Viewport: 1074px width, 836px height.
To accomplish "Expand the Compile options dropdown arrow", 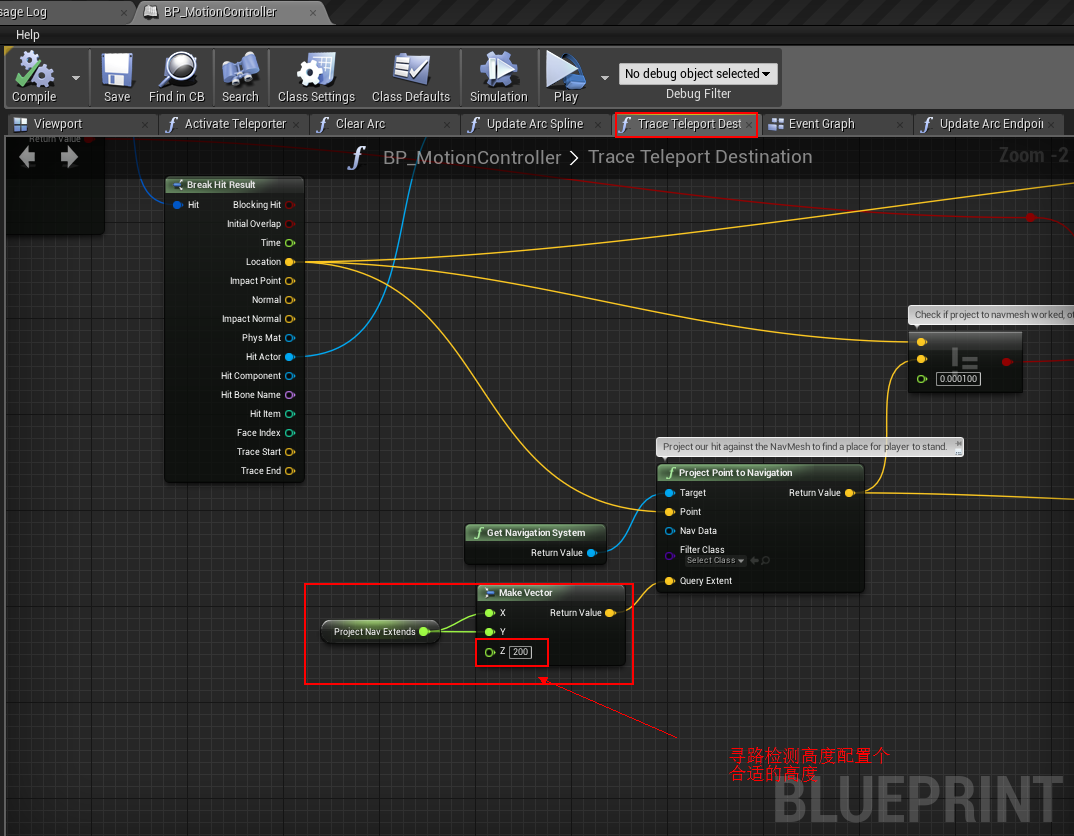I will tap(76, 78).
